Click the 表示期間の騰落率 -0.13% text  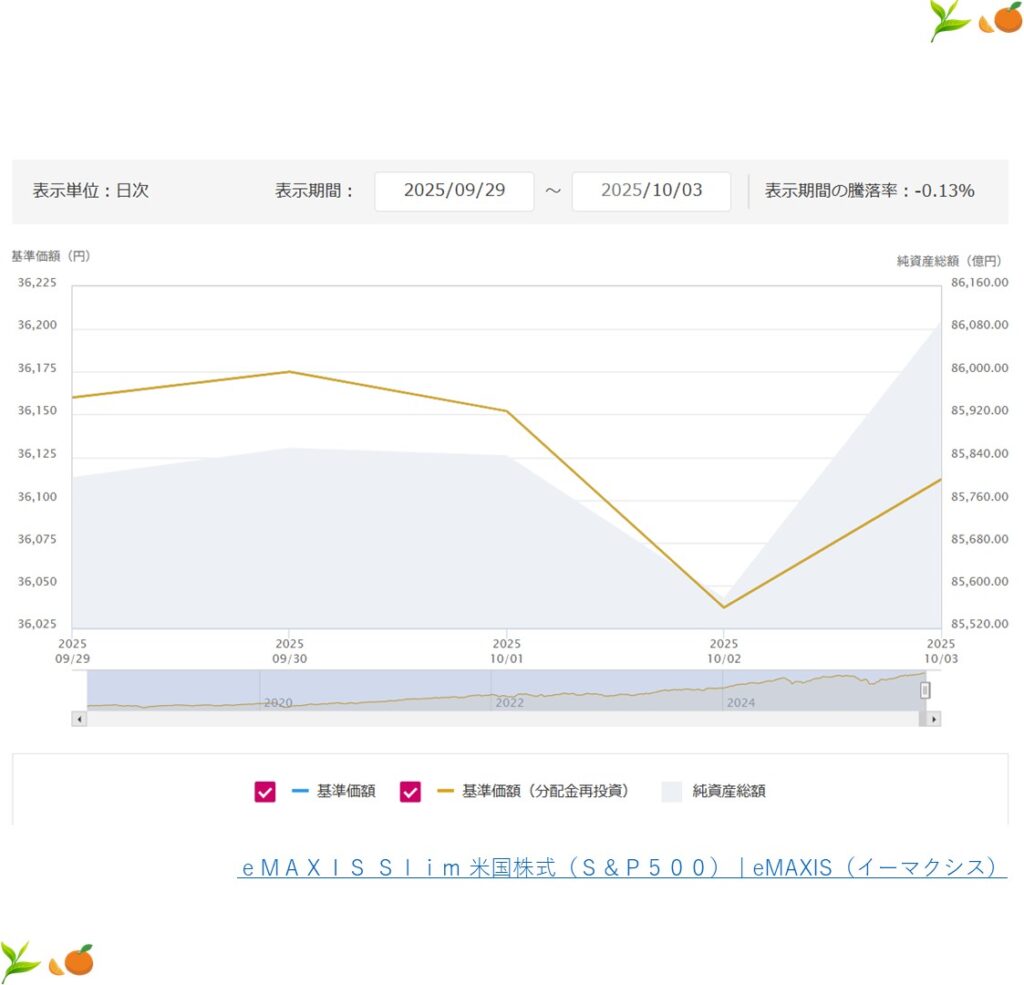[869, 191]
